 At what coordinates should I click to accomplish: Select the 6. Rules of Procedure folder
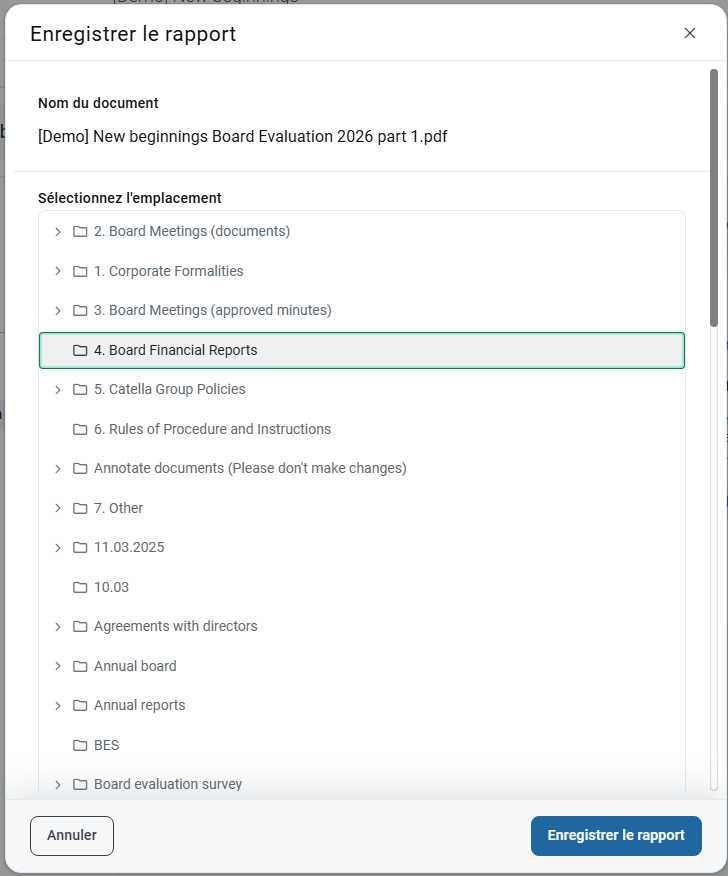[x=212, y=430]
